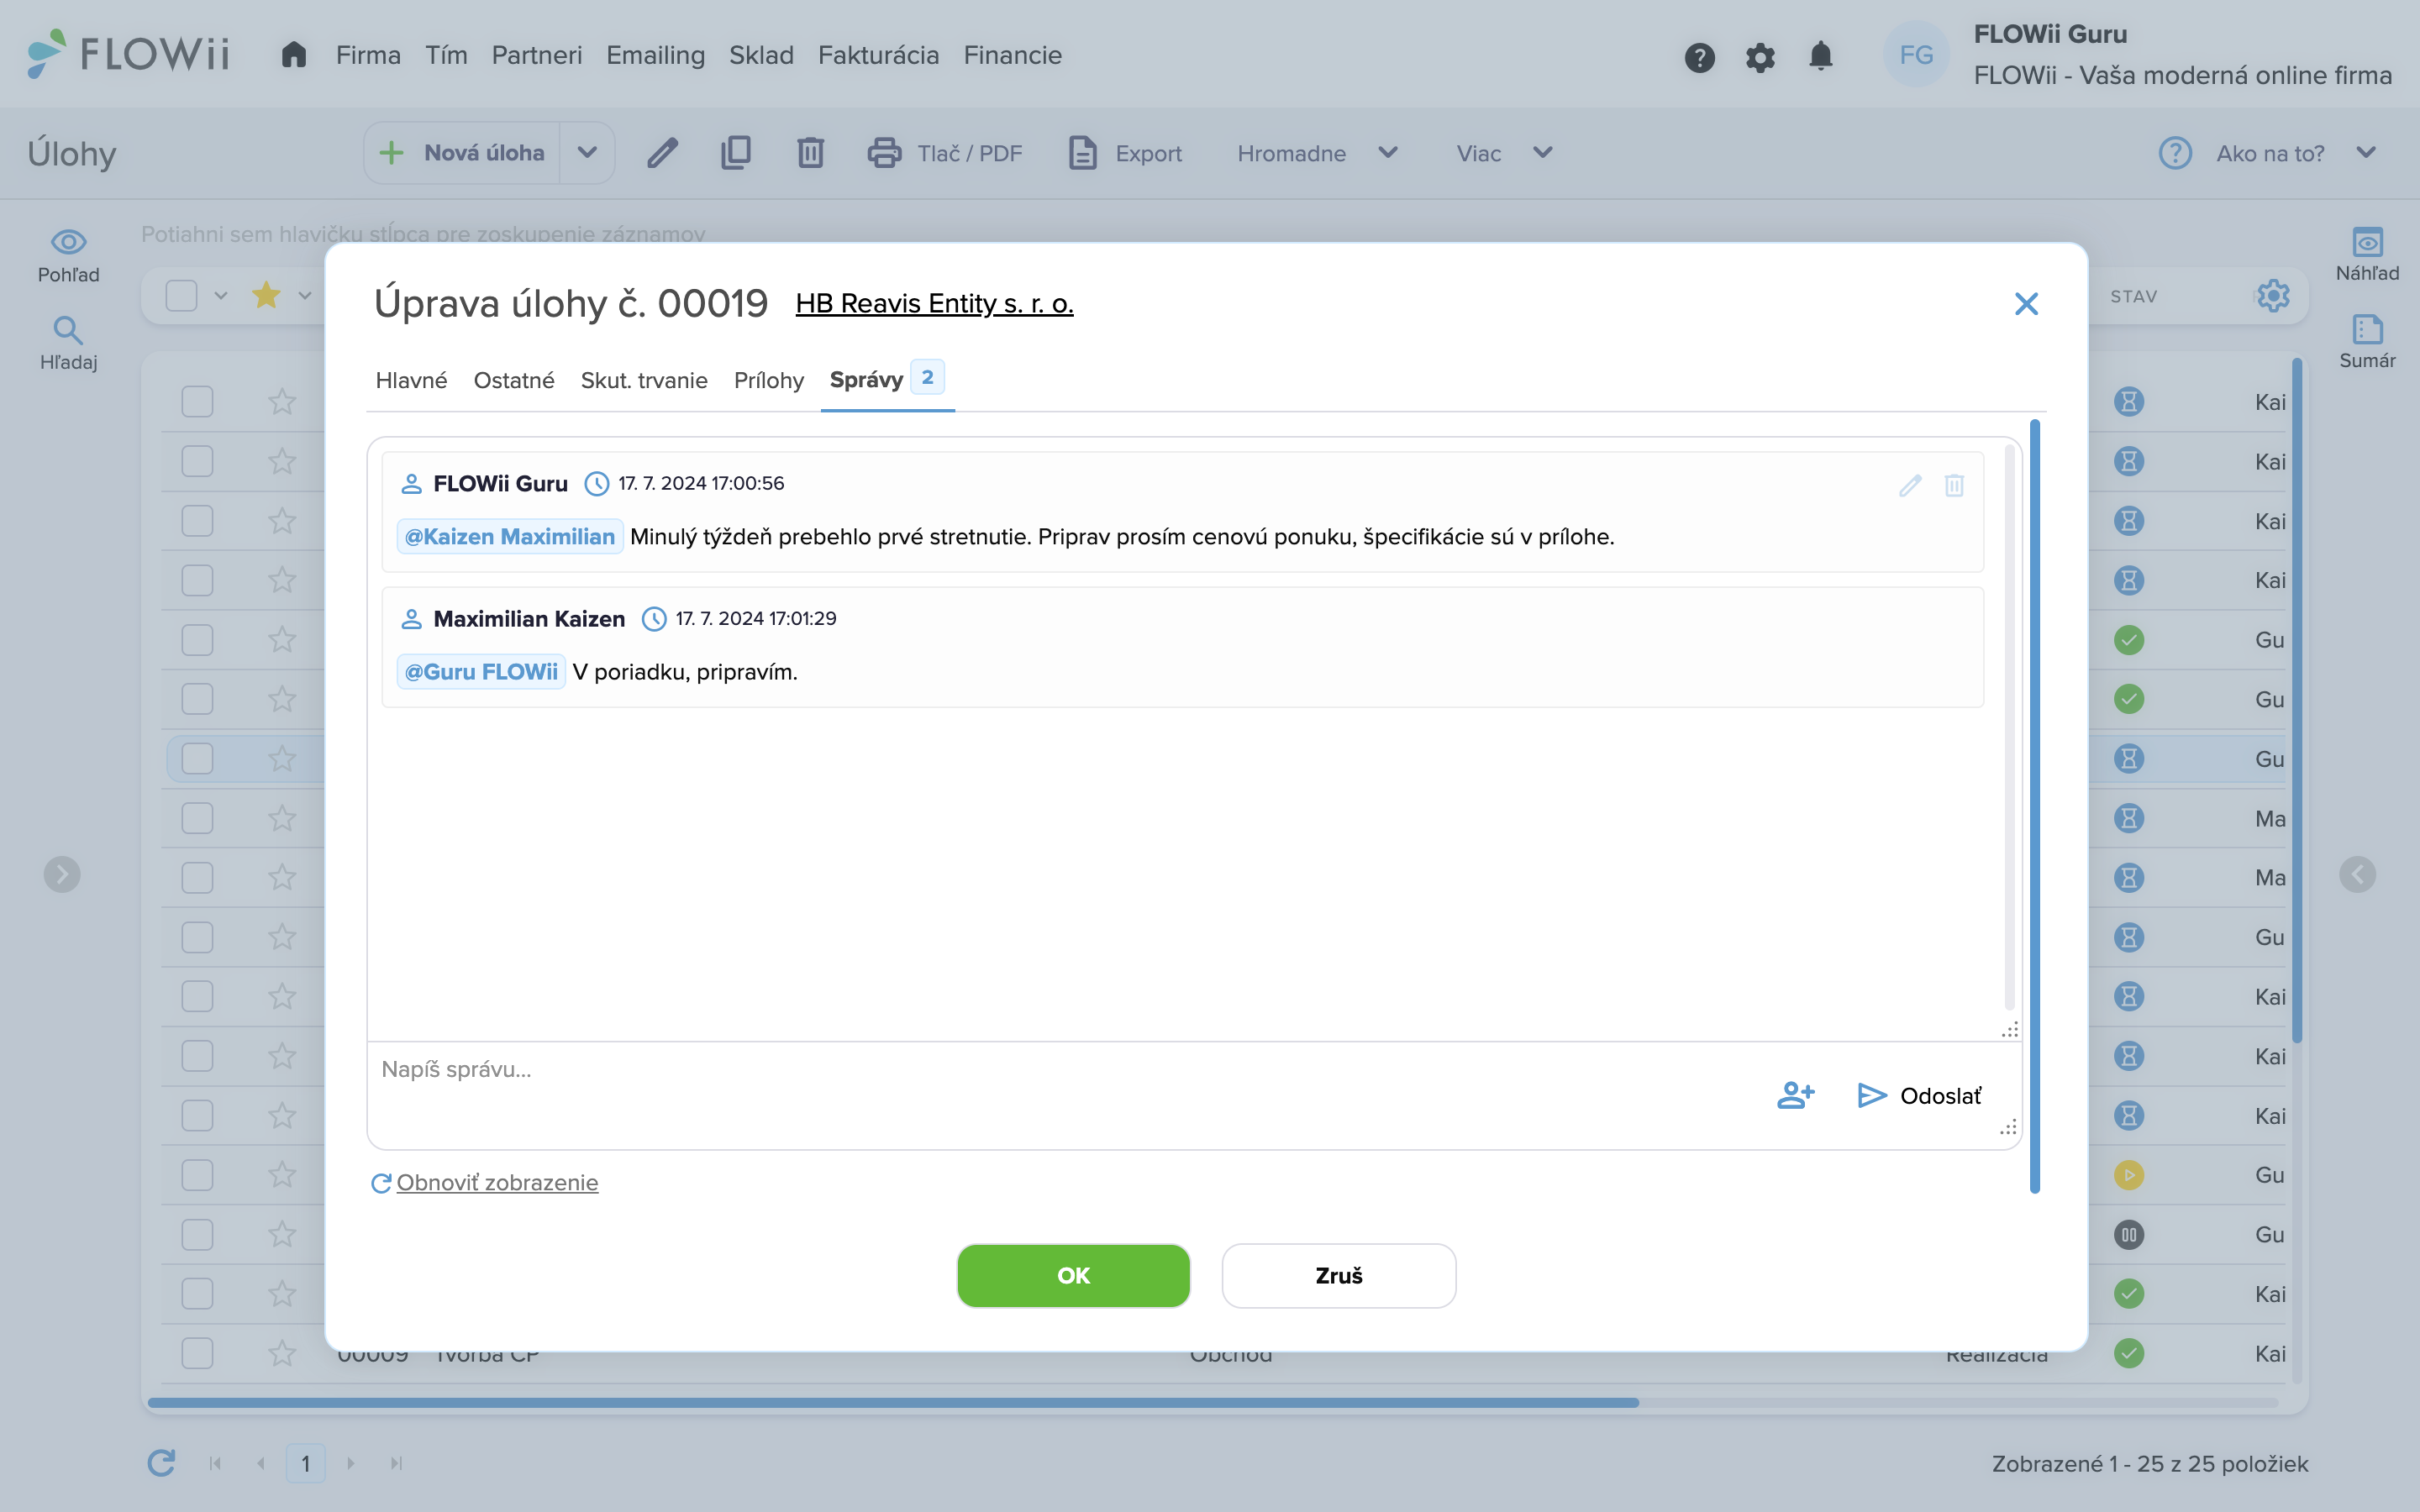Star the highlighted task row

pos(282,759)
